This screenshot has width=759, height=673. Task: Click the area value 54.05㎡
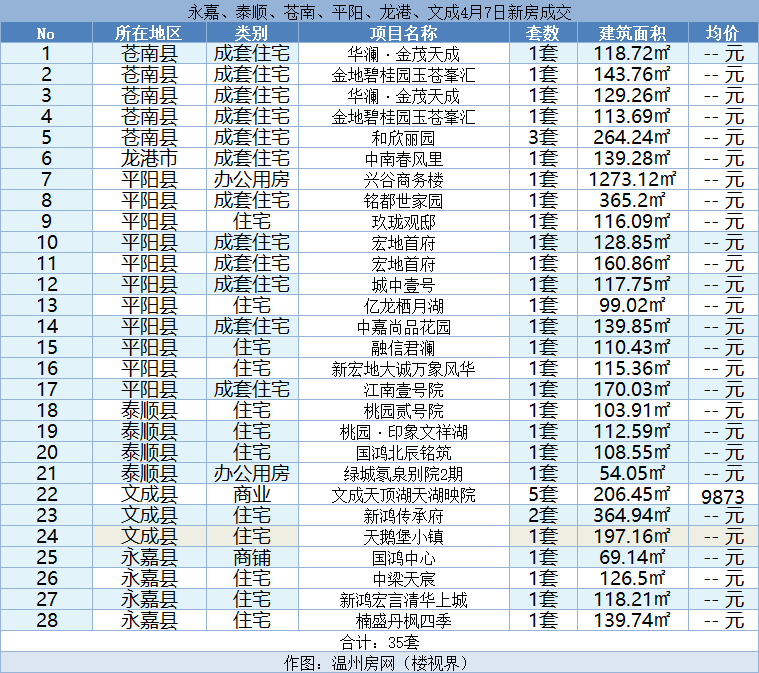point(632,473)
